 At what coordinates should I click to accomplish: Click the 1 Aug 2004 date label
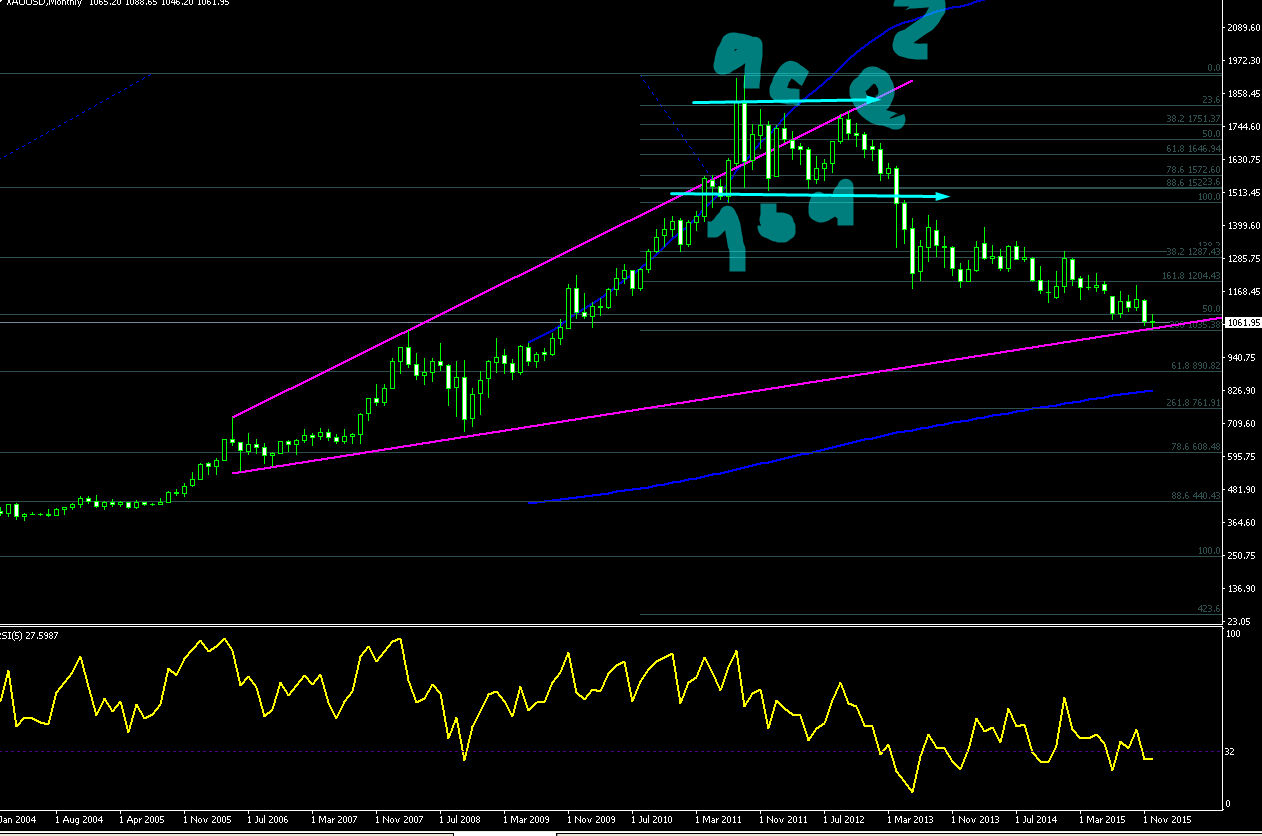tap(80, 819)
